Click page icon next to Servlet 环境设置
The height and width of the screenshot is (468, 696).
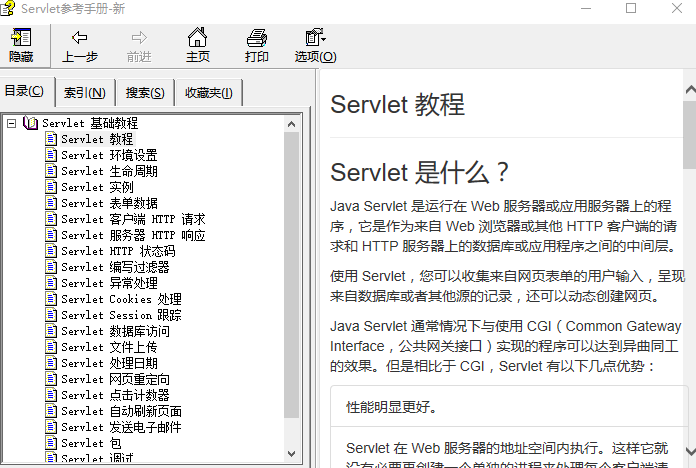pos(51,155)
